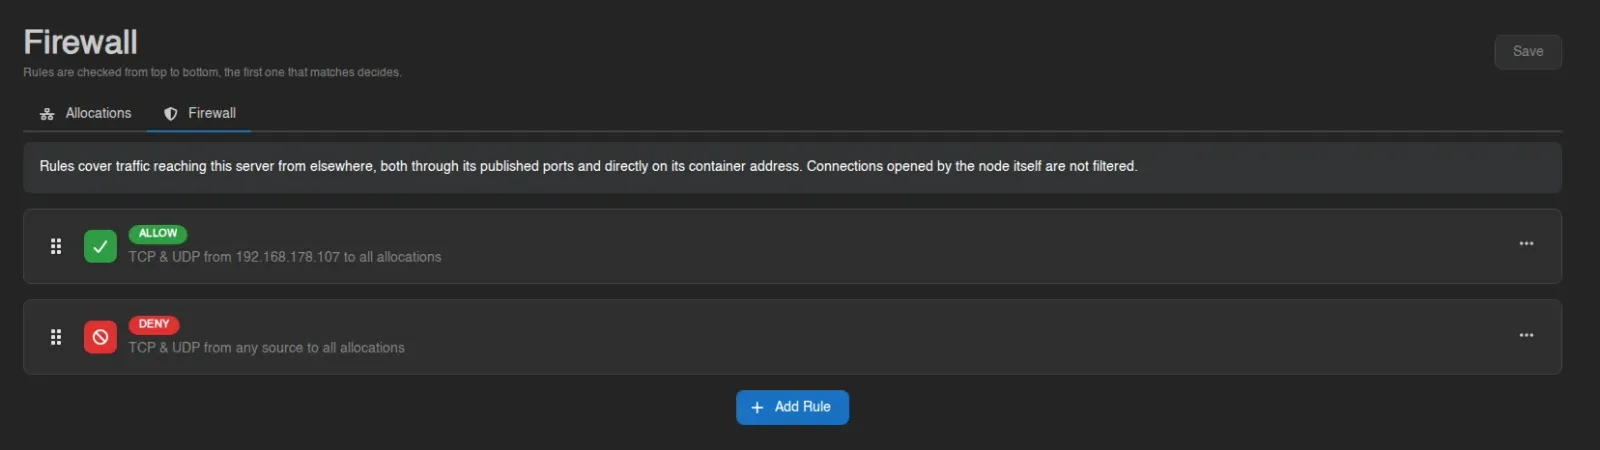This screenshot has height=450, width=1600.
Task: Click the subtitle about rule checking order
Action: coord(212,72)
